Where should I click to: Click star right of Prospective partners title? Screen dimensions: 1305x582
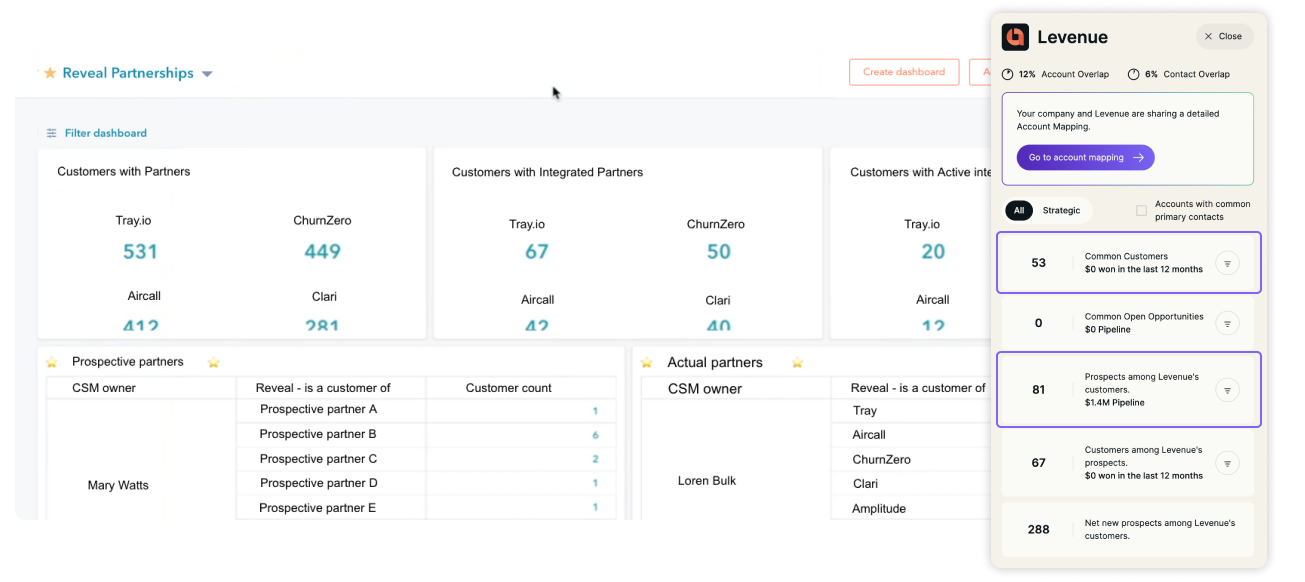[x=213, y=362]
